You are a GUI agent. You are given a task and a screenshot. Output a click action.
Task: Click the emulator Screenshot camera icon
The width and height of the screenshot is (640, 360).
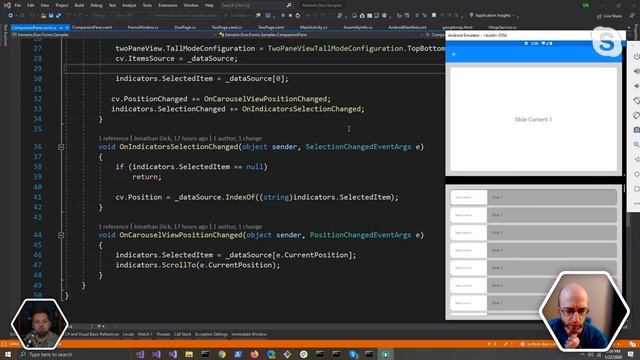pyautogui.click(x=636, y=130)
